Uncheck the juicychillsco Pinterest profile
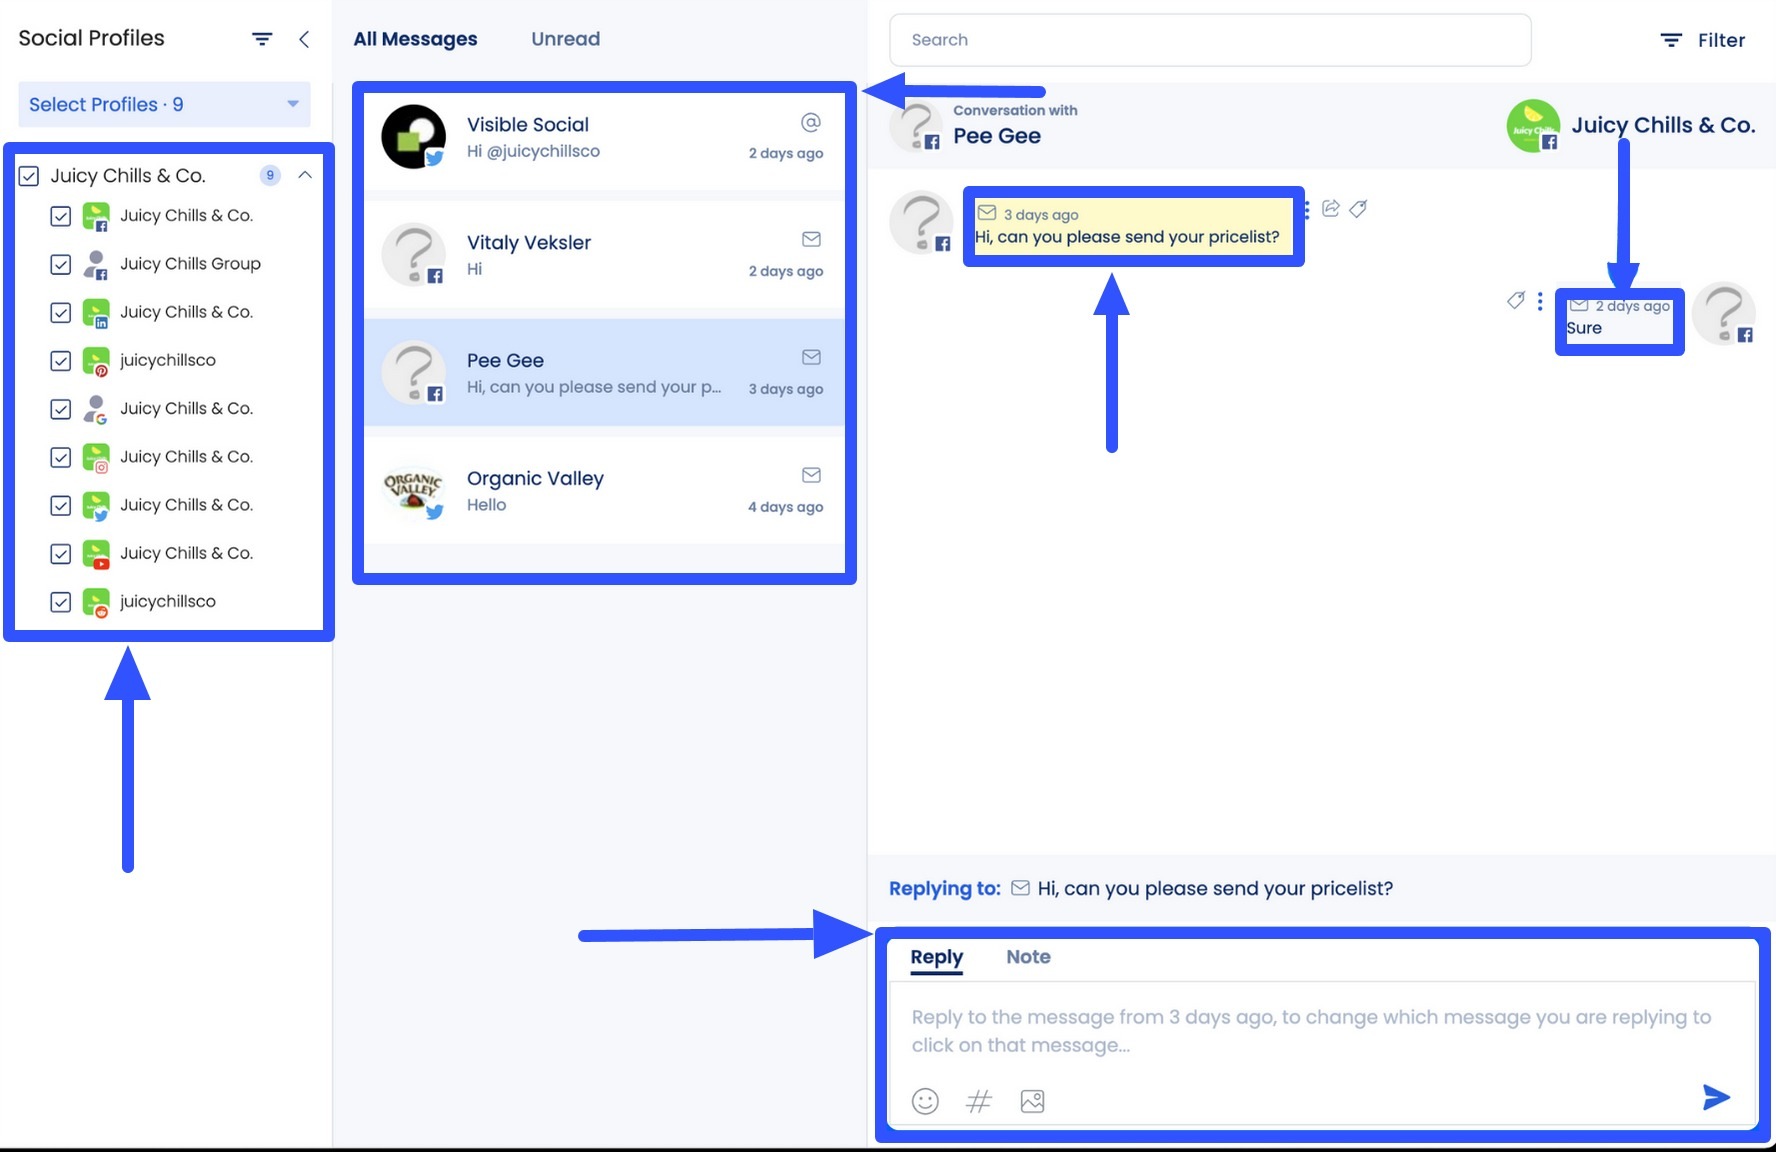The image size is (1776, 1152). pyautogui.click(x=60, y=361)
